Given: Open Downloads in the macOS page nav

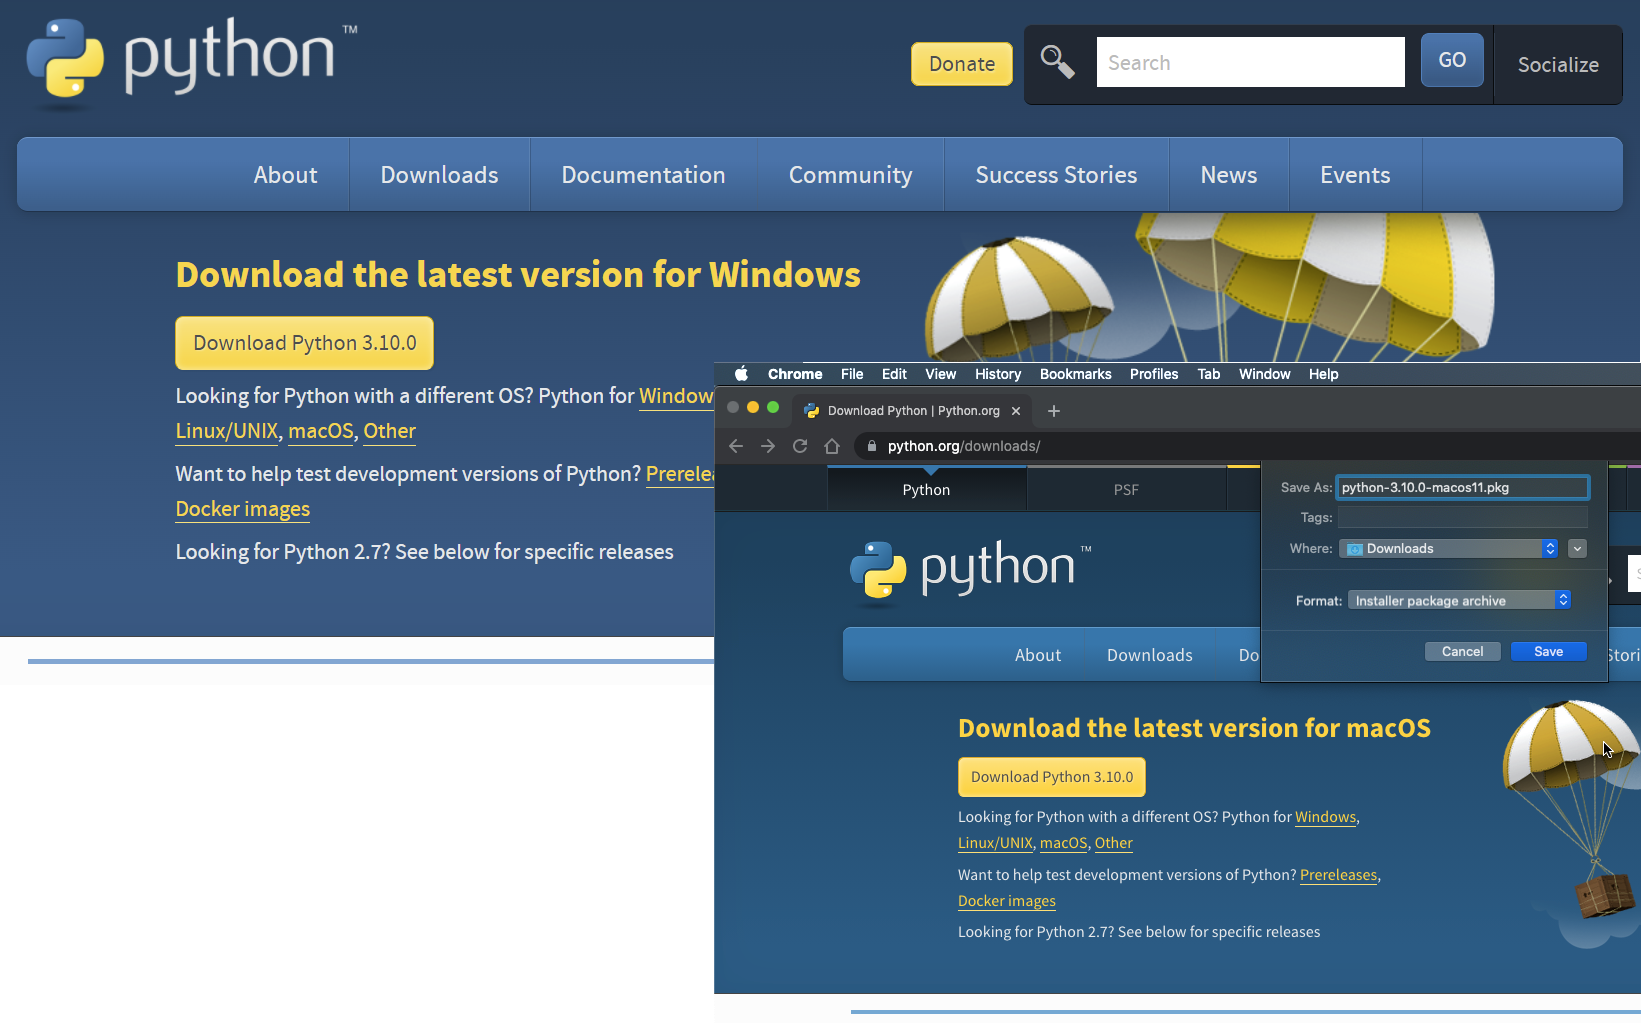Looking at the screenshot, I should click(x=1149, y=655).
